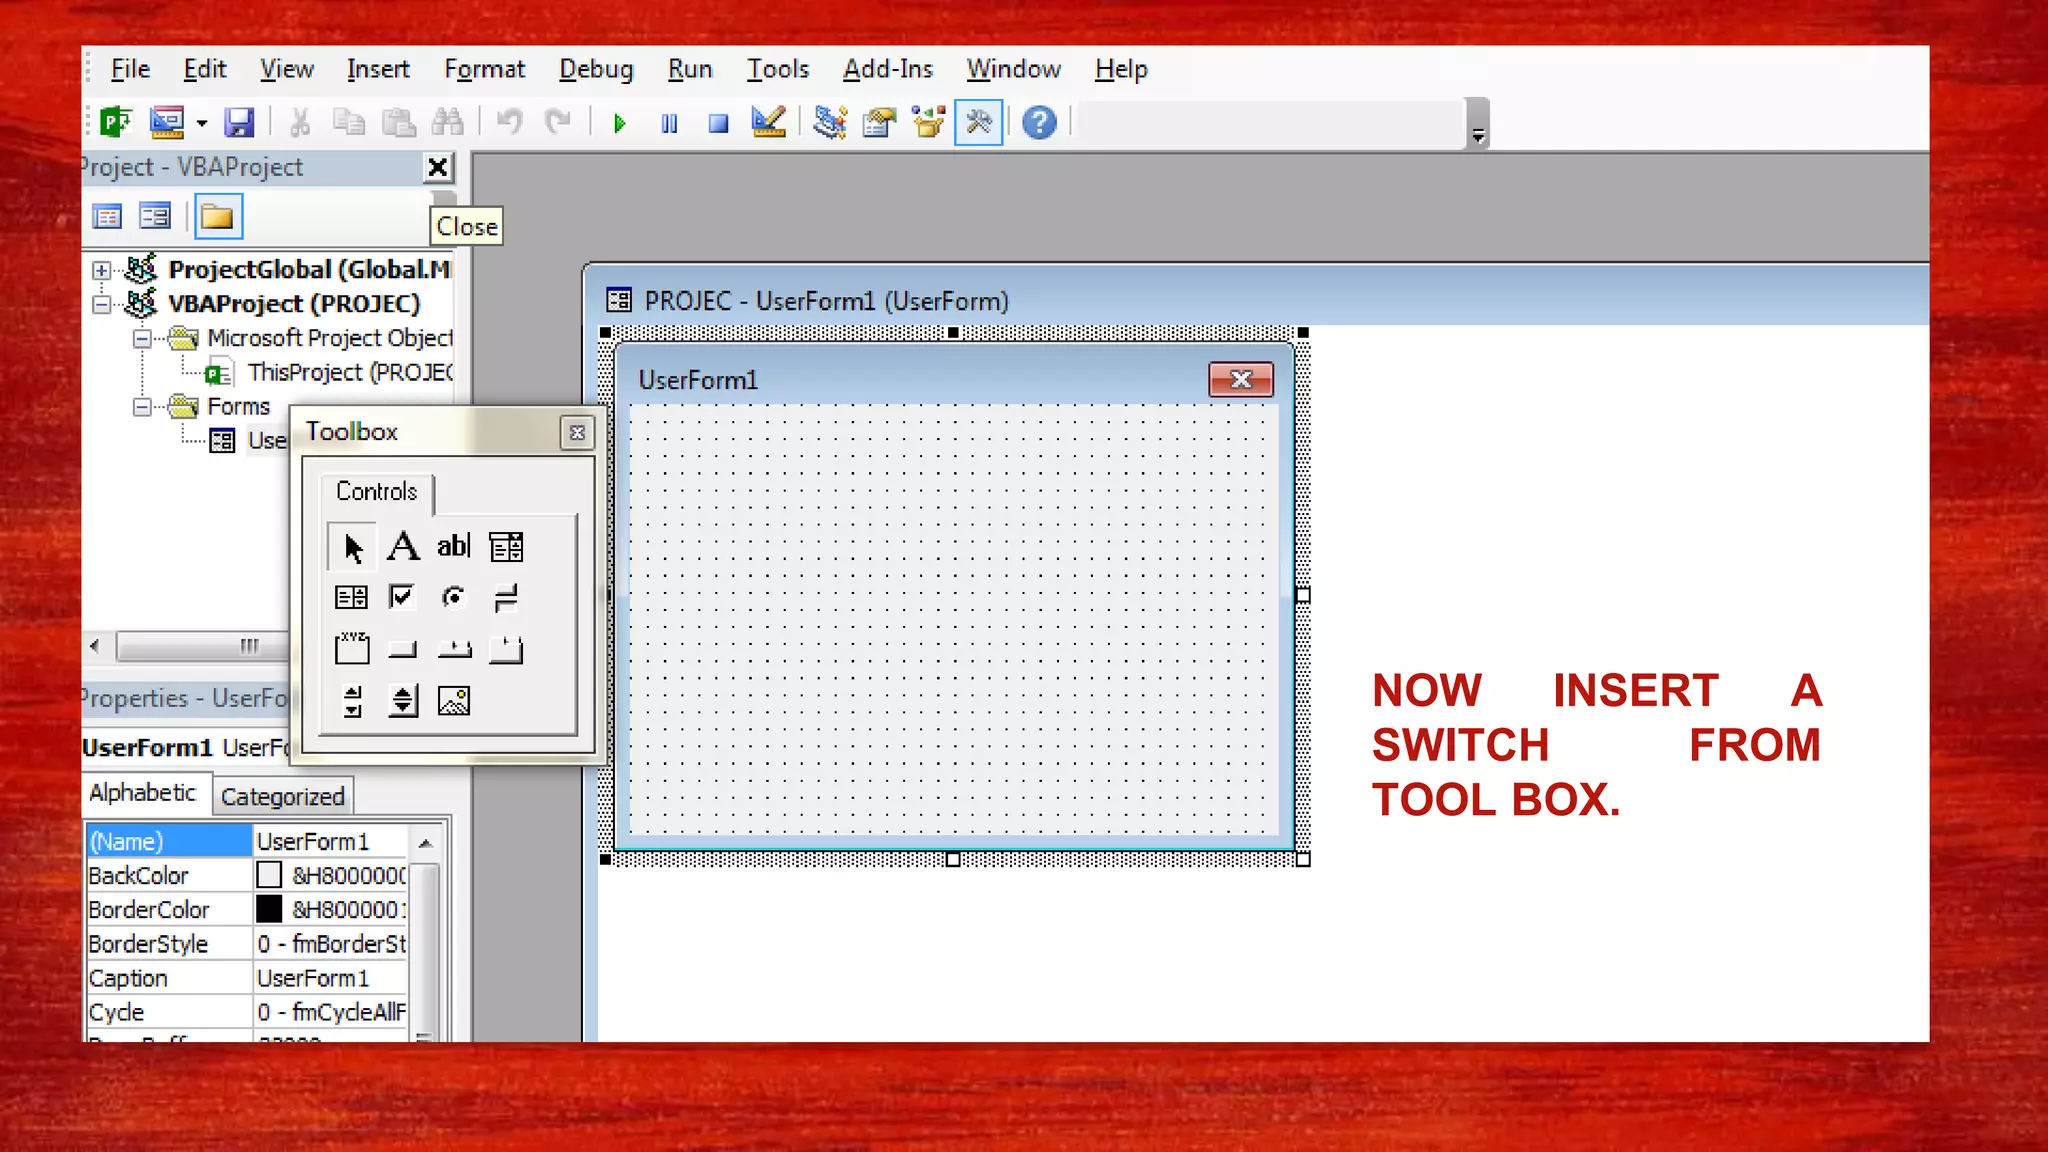The height and width of the screenshot is (1152, 2048).
Task: Pick the CheckBox control in Toolbox
Action: [x=402, y=598]
